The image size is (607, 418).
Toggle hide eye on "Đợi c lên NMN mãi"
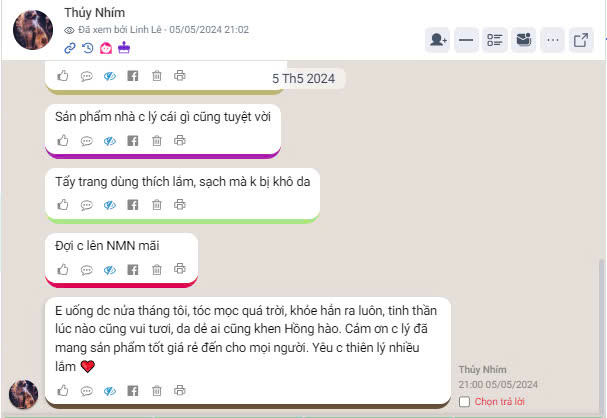tap(110, 270)
